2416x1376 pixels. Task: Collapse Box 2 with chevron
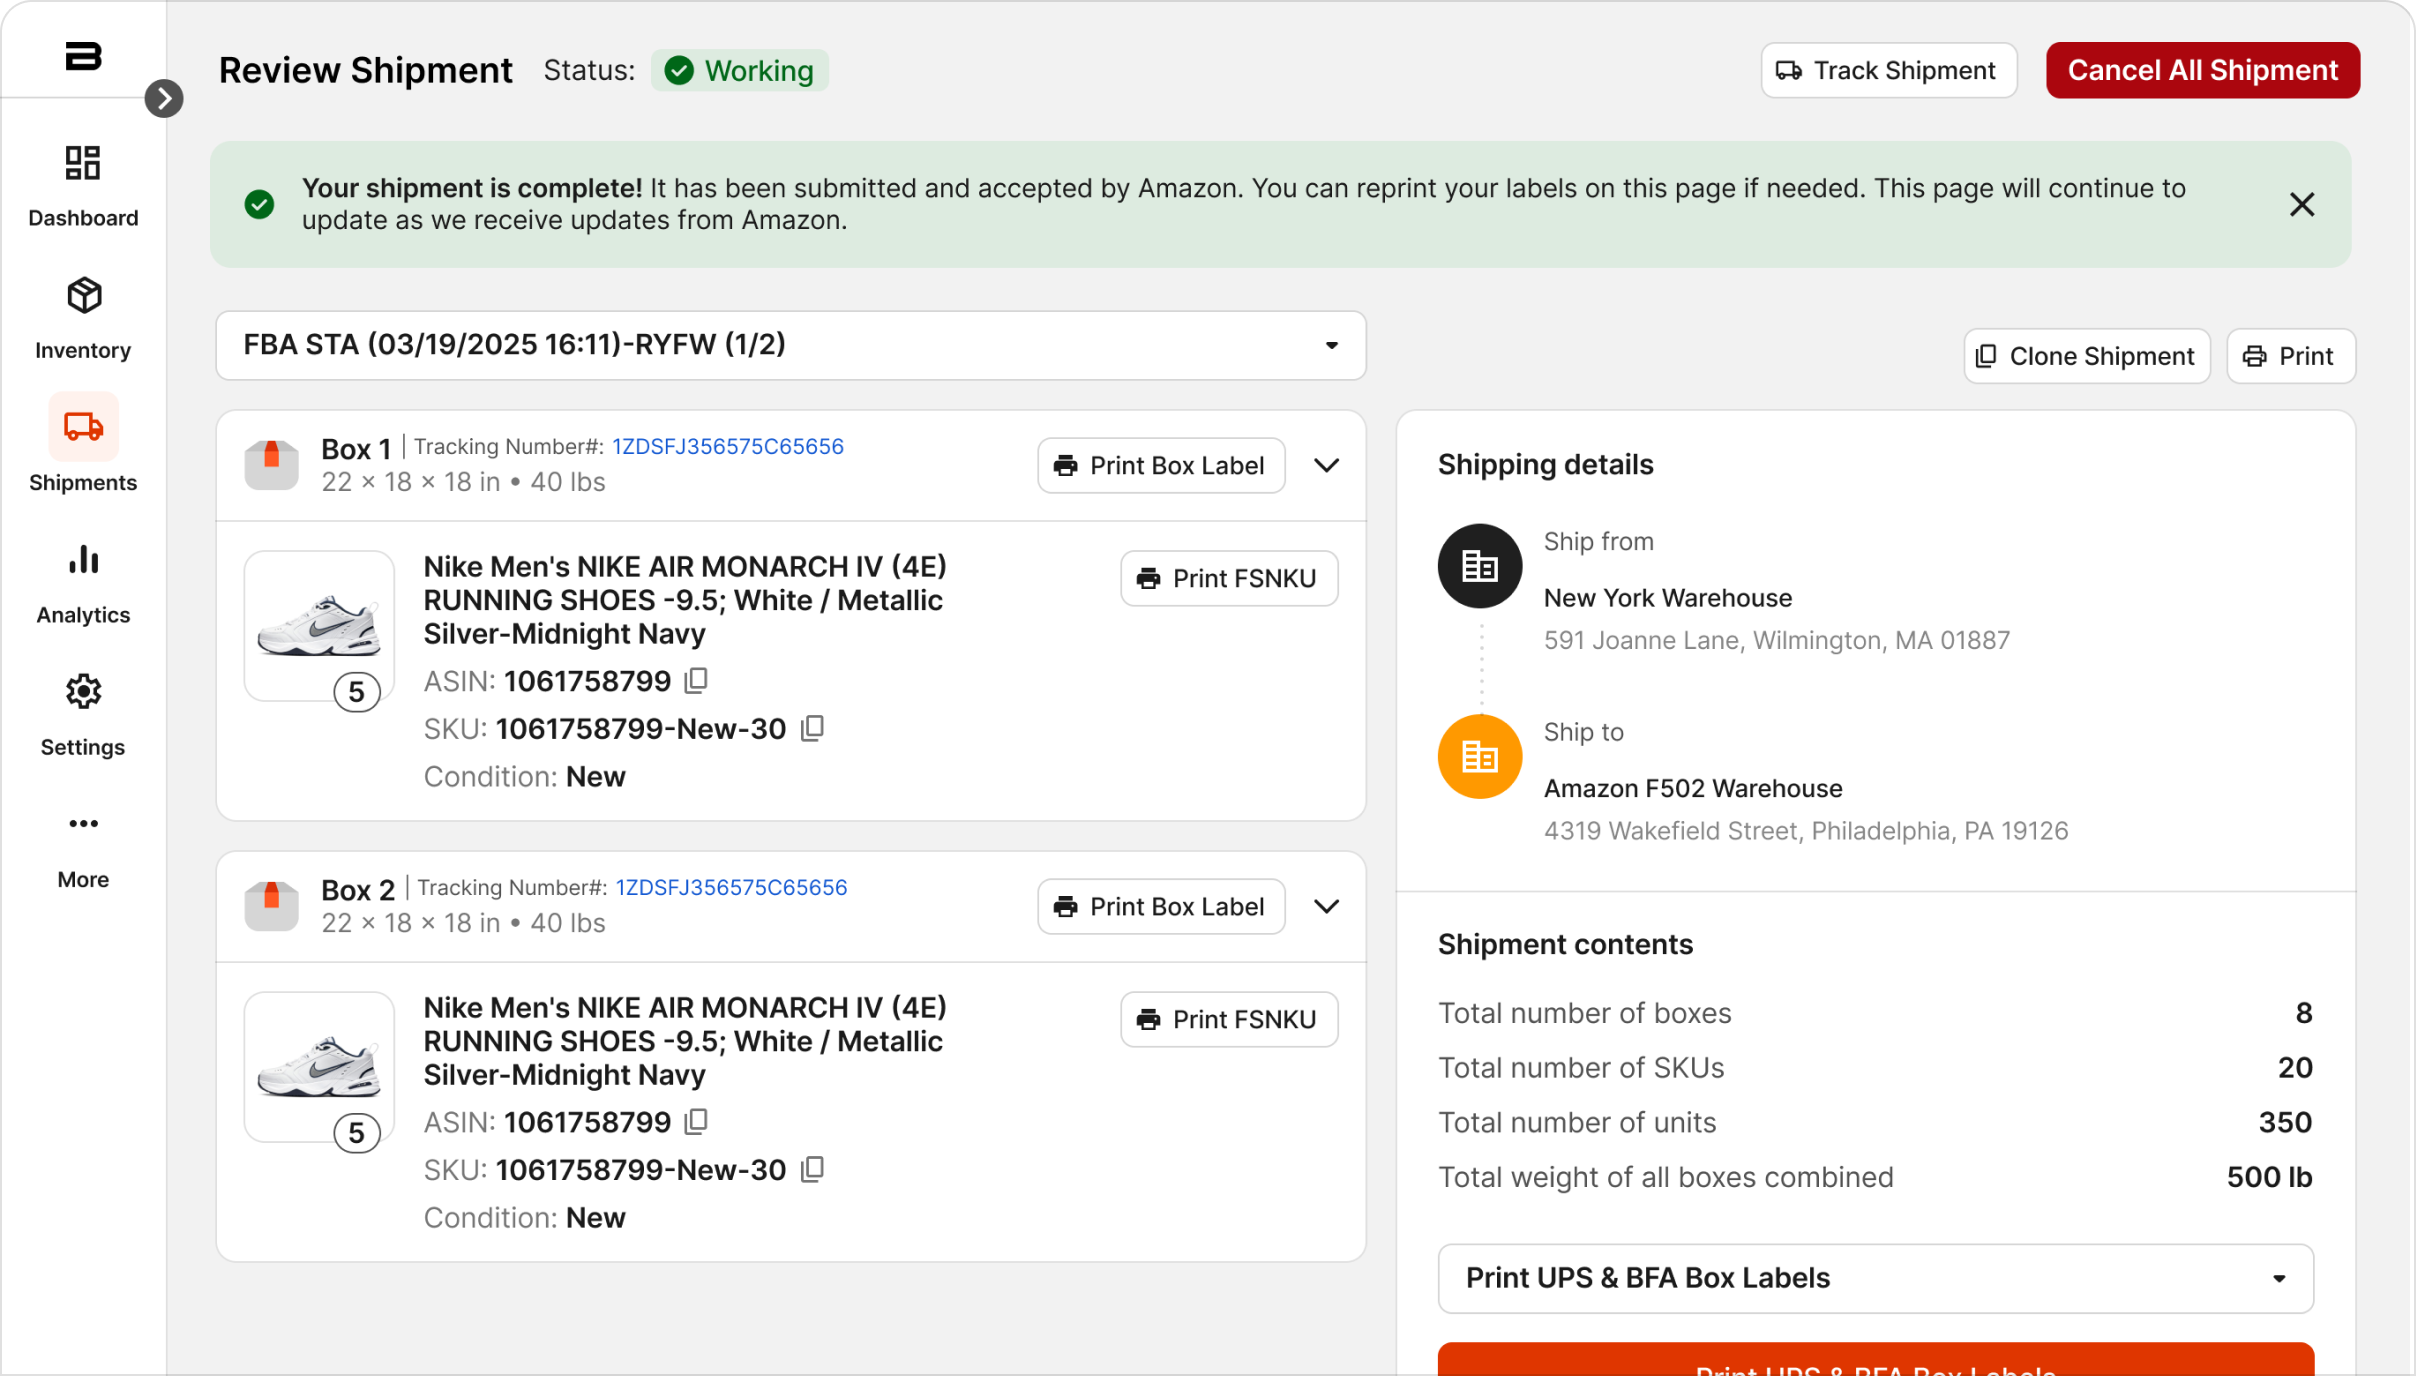(x=1327, y=907)
